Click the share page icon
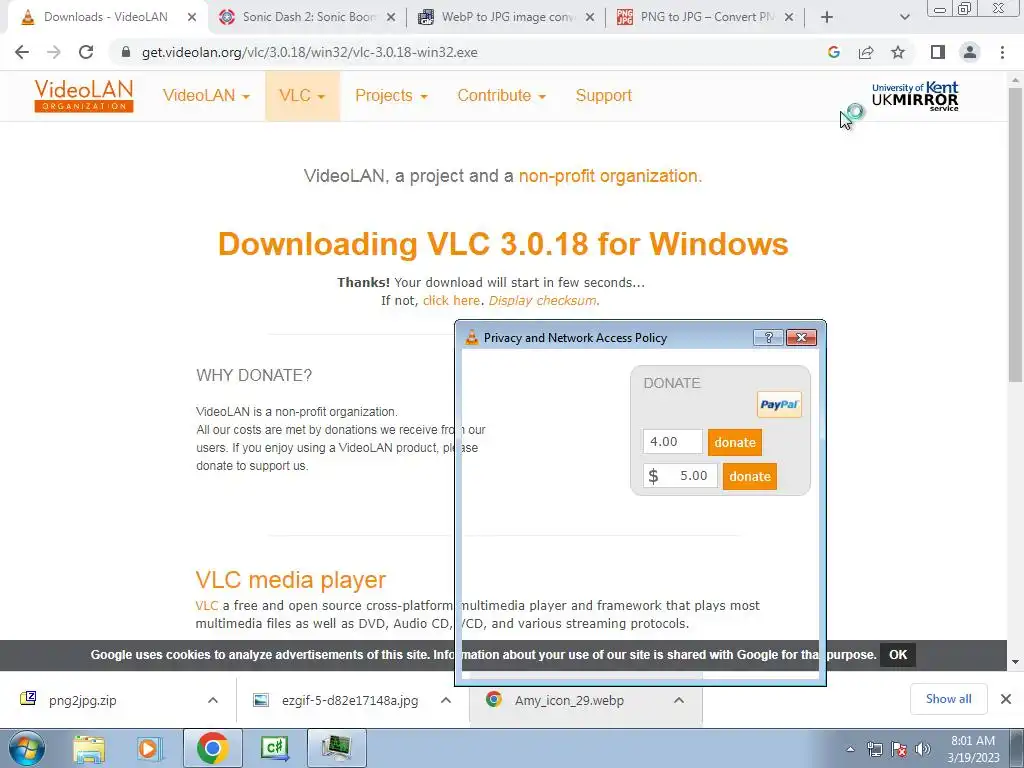The height and width of the screenshot is (768, 1024). click(866, 52)
